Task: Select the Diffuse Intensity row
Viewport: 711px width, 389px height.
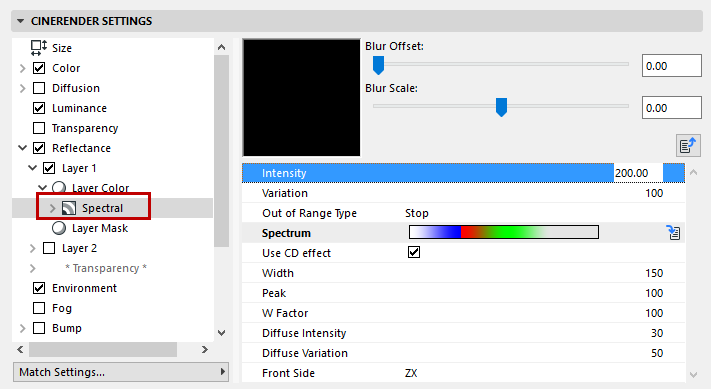Action: click(x=463, y=333)
